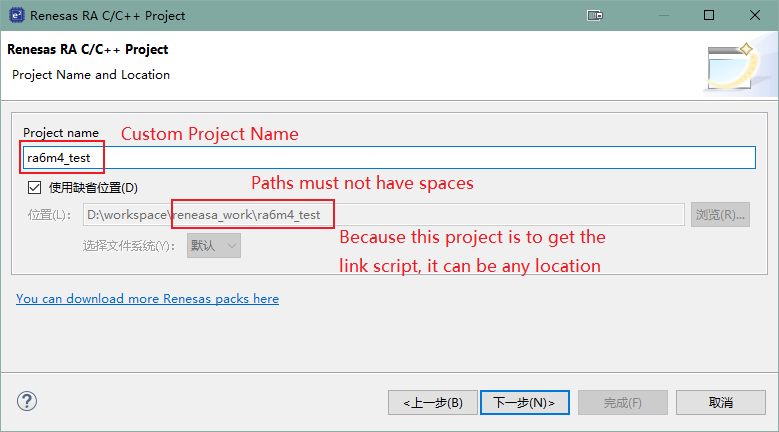The height and width of the screenshot is (432, 779).
Task: Cancel the wizard with 取消 button
Action: click(x=720, y=402)
